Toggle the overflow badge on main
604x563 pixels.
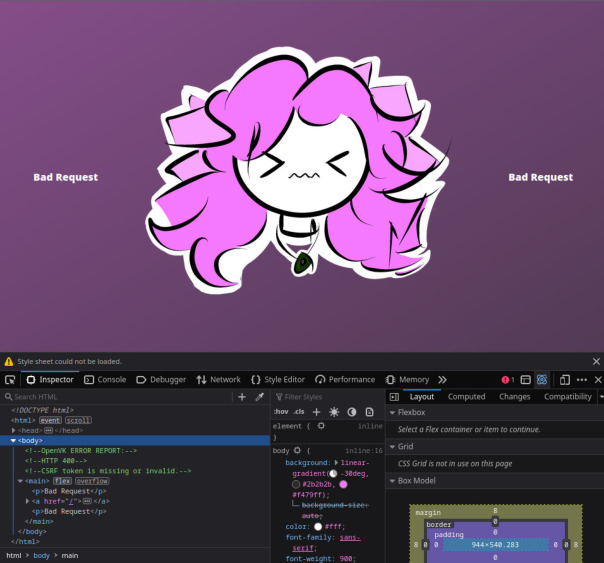tap(92, 481)
